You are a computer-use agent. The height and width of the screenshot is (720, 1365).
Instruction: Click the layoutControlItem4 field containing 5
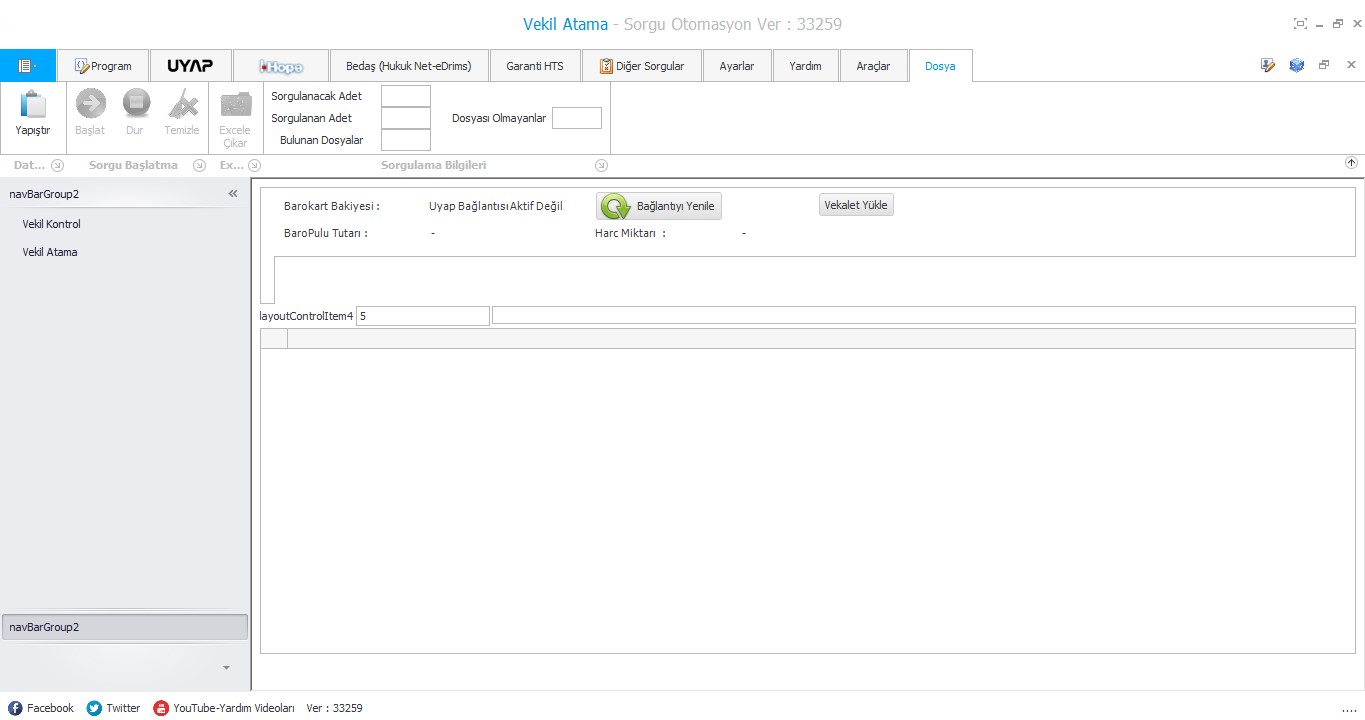coord(423,316)
